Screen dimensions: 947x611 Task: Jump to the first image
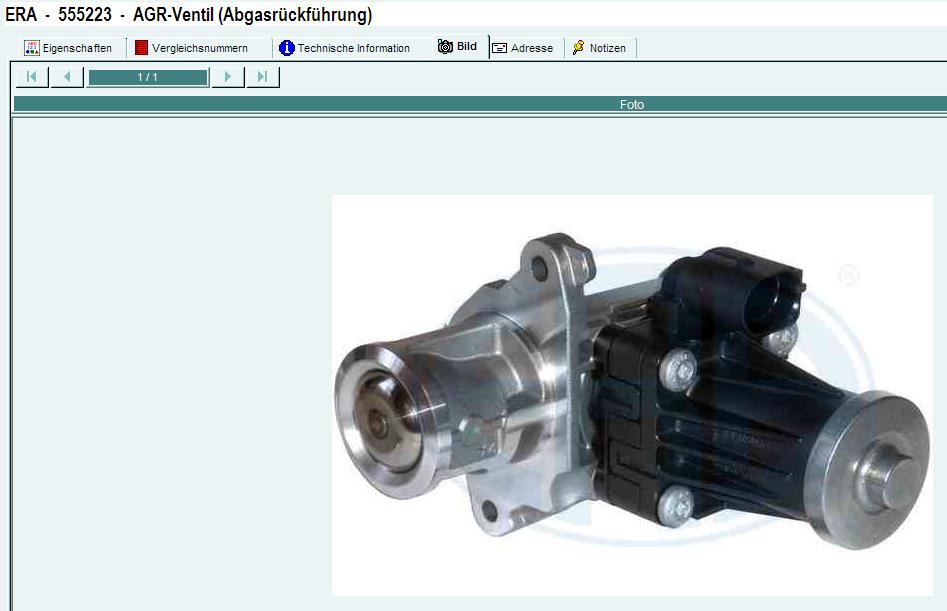tap(31, 77)
